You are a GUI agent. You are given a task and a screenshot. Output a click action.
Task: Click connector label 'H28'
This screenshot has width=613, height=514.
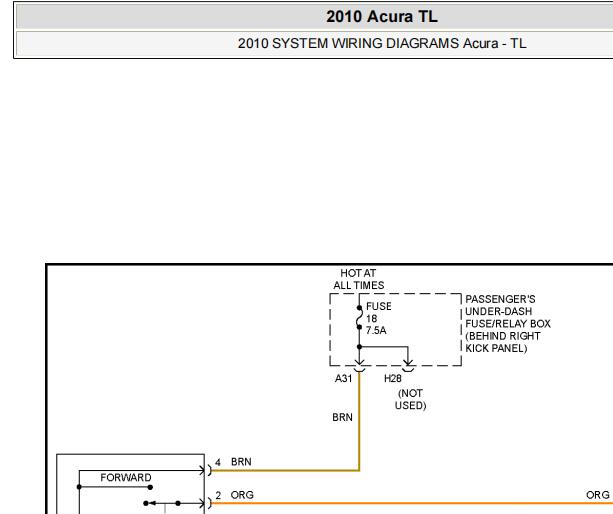click(393, 378)
